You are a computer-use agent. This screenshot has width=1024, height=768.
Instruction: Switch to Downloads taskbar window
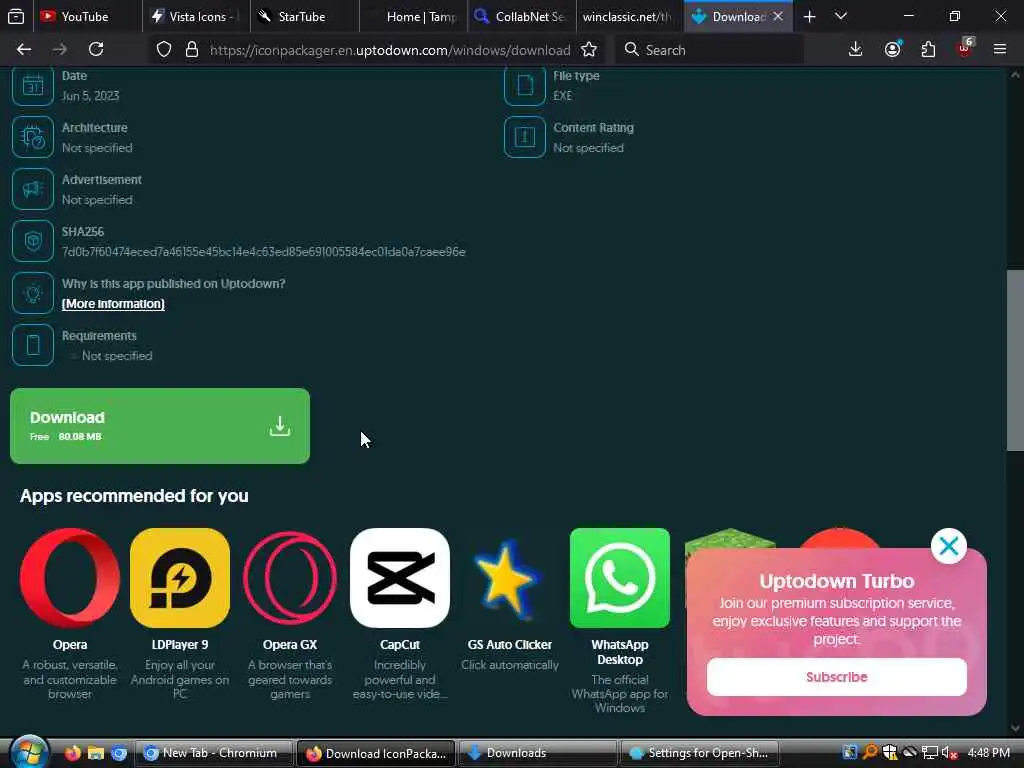[x=537, y=753]
